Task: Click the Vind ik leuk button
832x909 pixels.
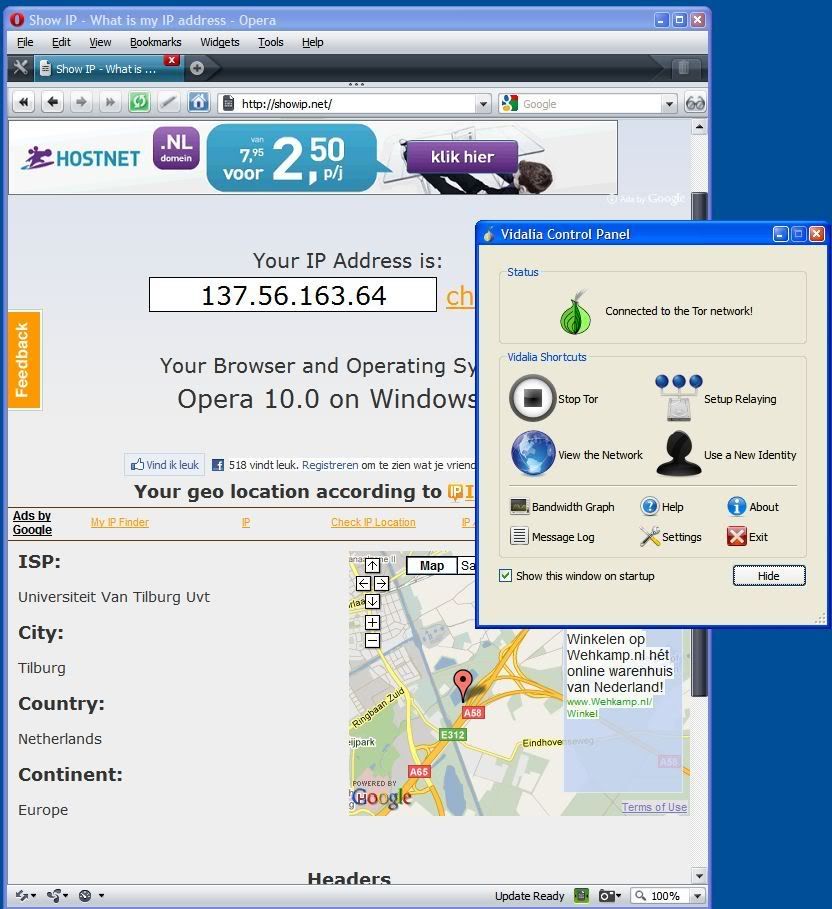Action: point(165,465)
